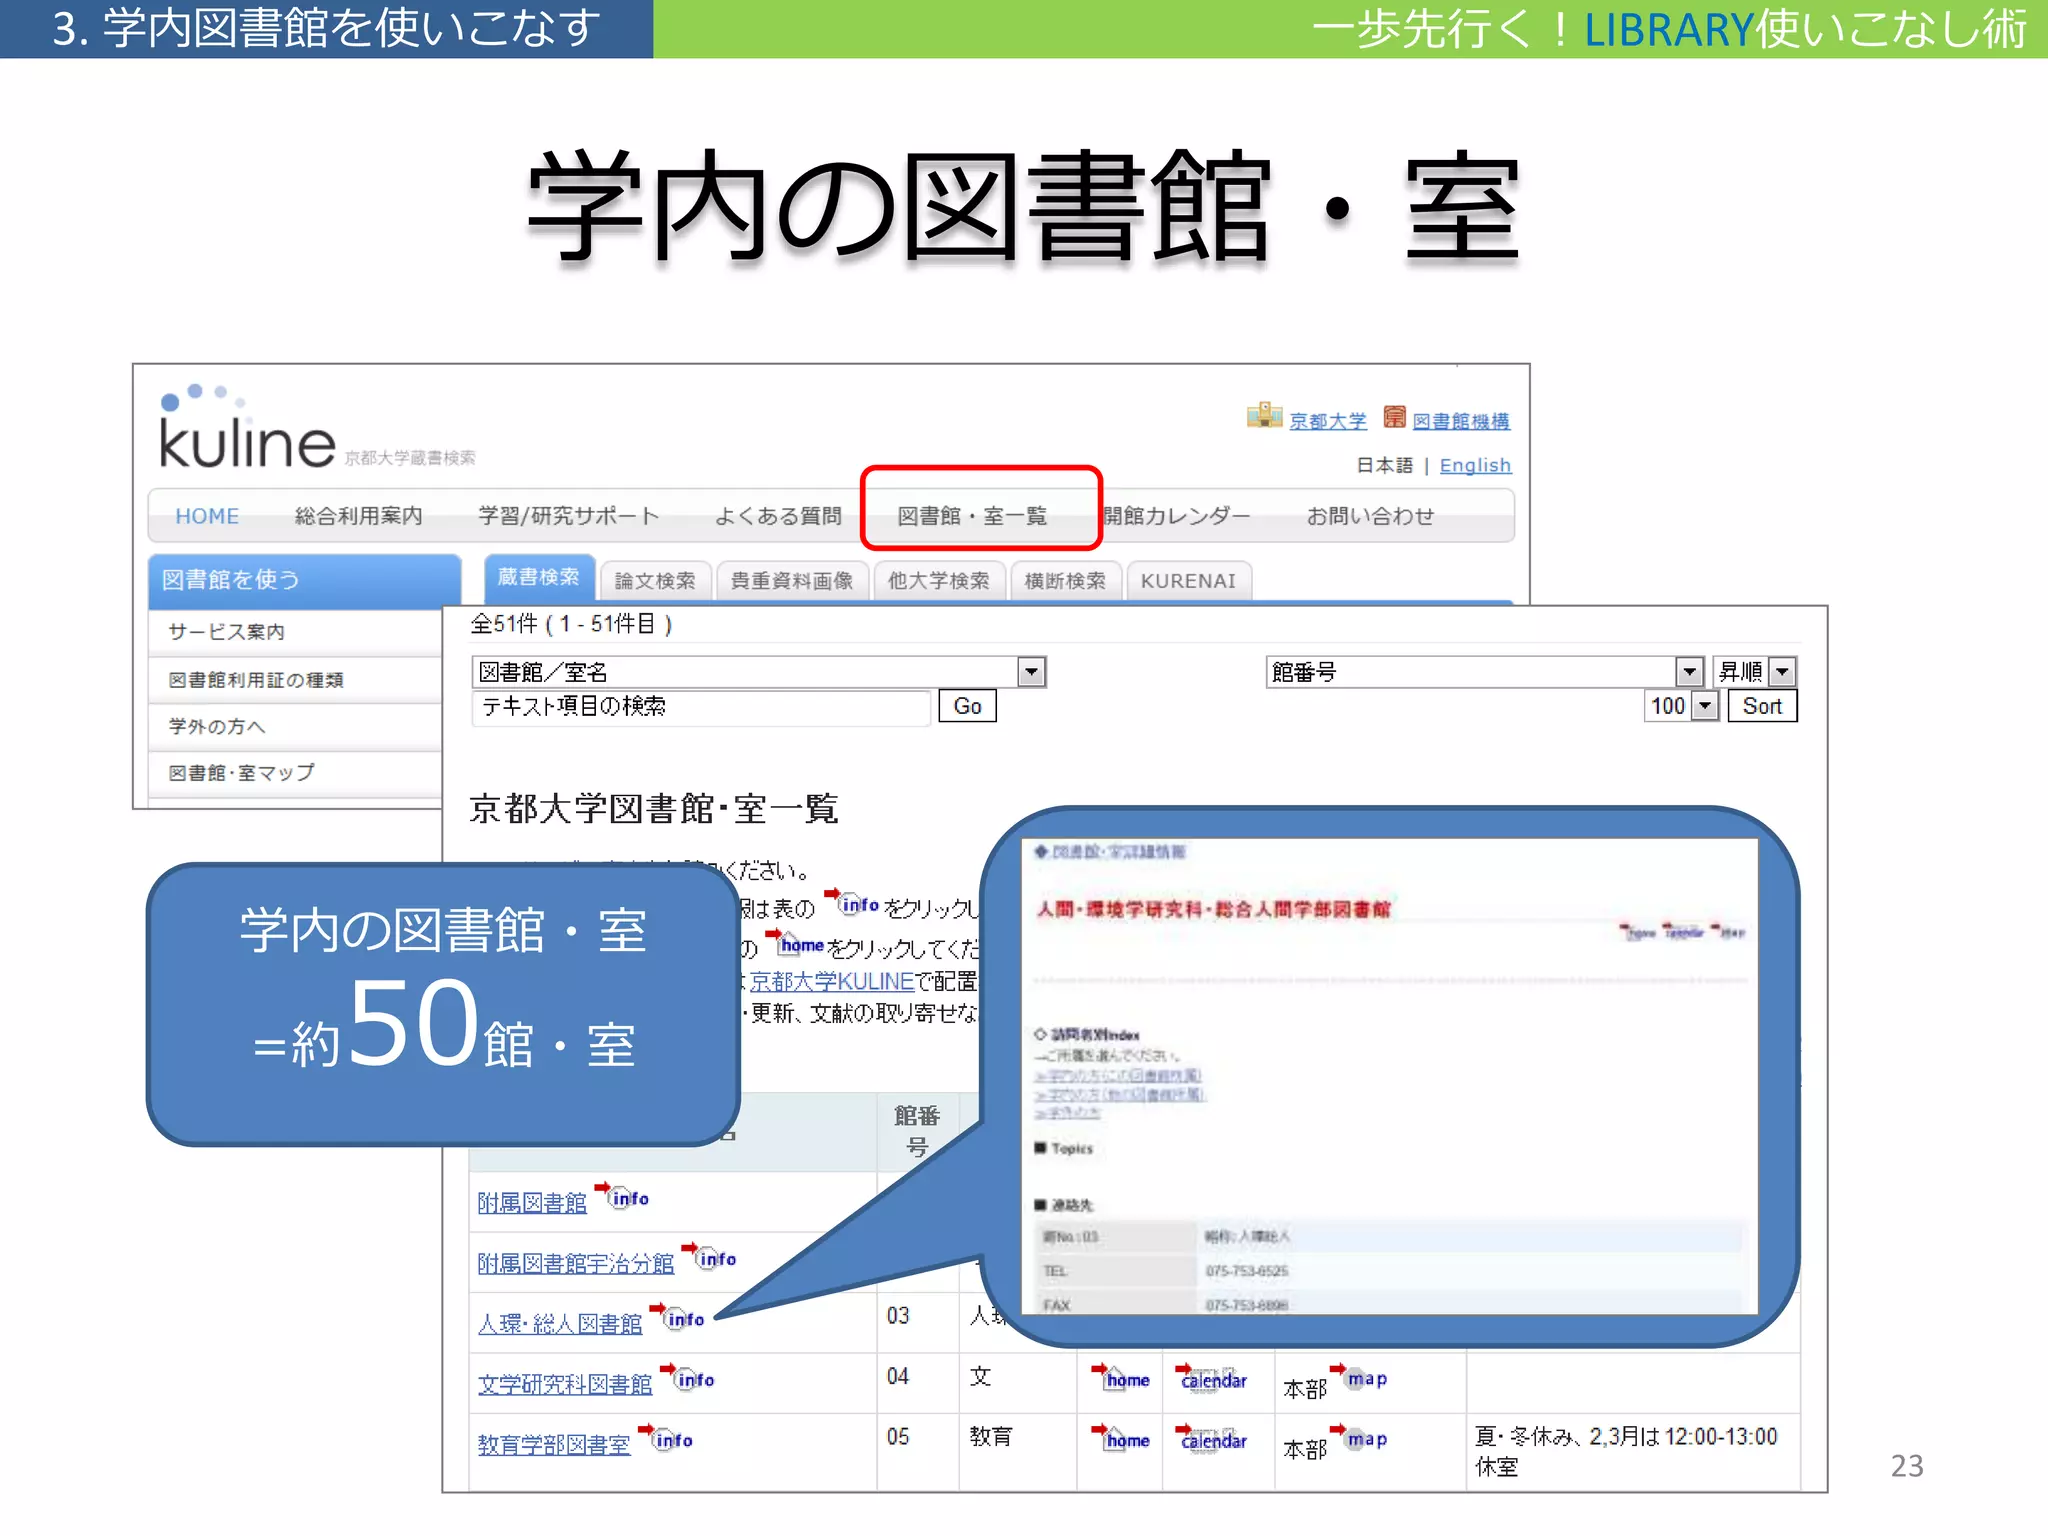Open 図書館利用証の種類 in the sidebar
Image resolution: width=2048 pixels, height=1536 pixels.
296,680
